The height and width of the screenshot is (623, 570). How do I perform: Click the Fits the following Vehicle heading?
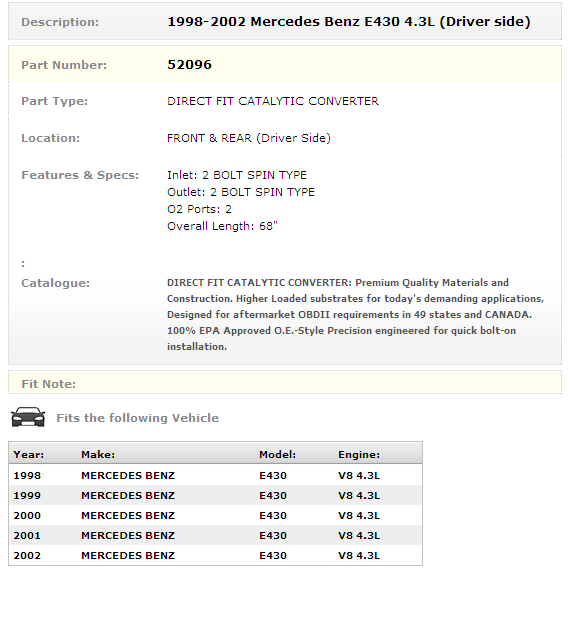[x=137, y=418]
